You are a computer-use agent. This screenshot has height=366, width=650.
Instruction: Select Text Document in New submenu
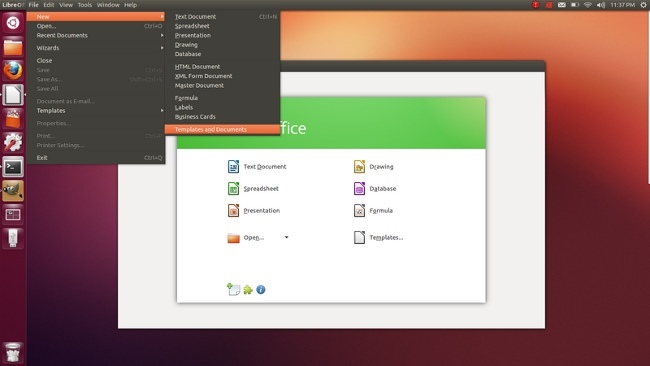click(x=222, y=17)
